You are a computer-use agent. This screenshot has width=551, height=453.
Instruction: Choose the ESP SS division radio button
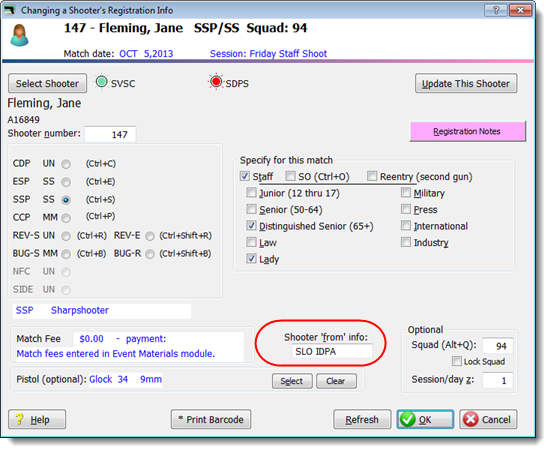[x=66, y=182]
